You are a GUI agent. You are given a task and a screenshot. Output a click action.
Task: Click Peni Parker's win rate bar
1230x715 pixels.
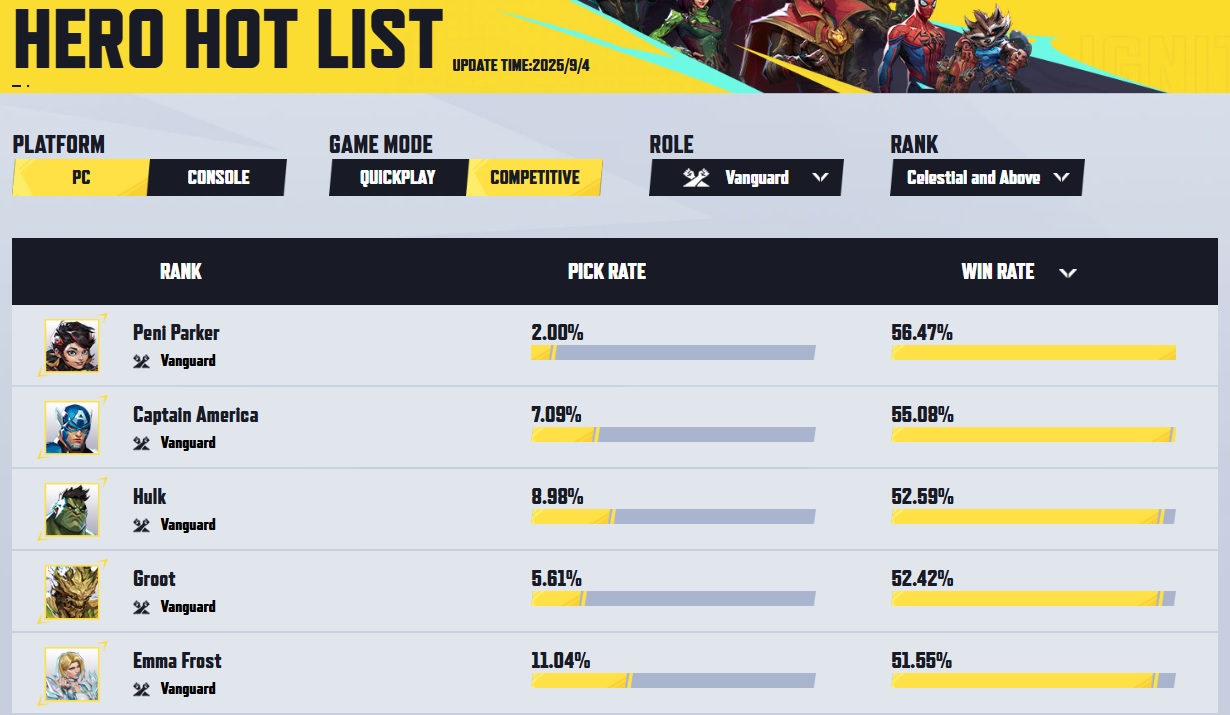pyautogui.click(x=1033, y=353)
